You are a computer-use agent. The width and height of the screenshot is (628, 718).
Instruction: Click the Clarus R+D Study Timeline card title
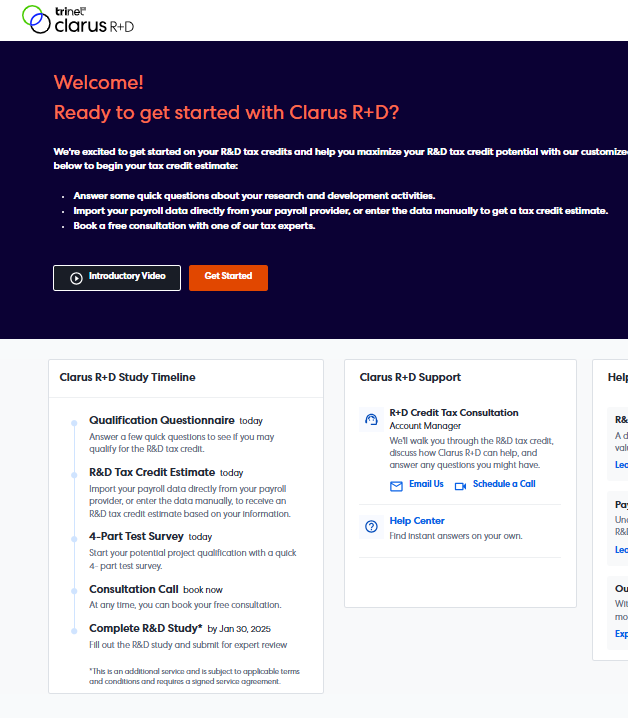(127, 377)
